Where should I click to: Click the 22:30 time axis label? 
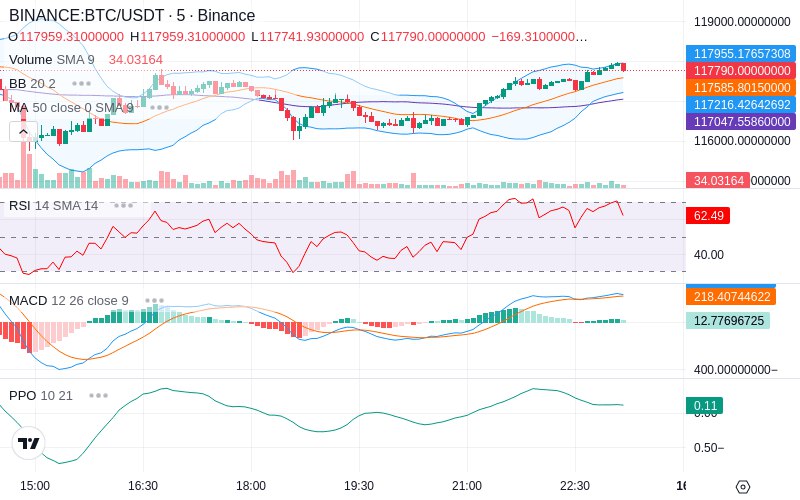click(x=575, y=486)
